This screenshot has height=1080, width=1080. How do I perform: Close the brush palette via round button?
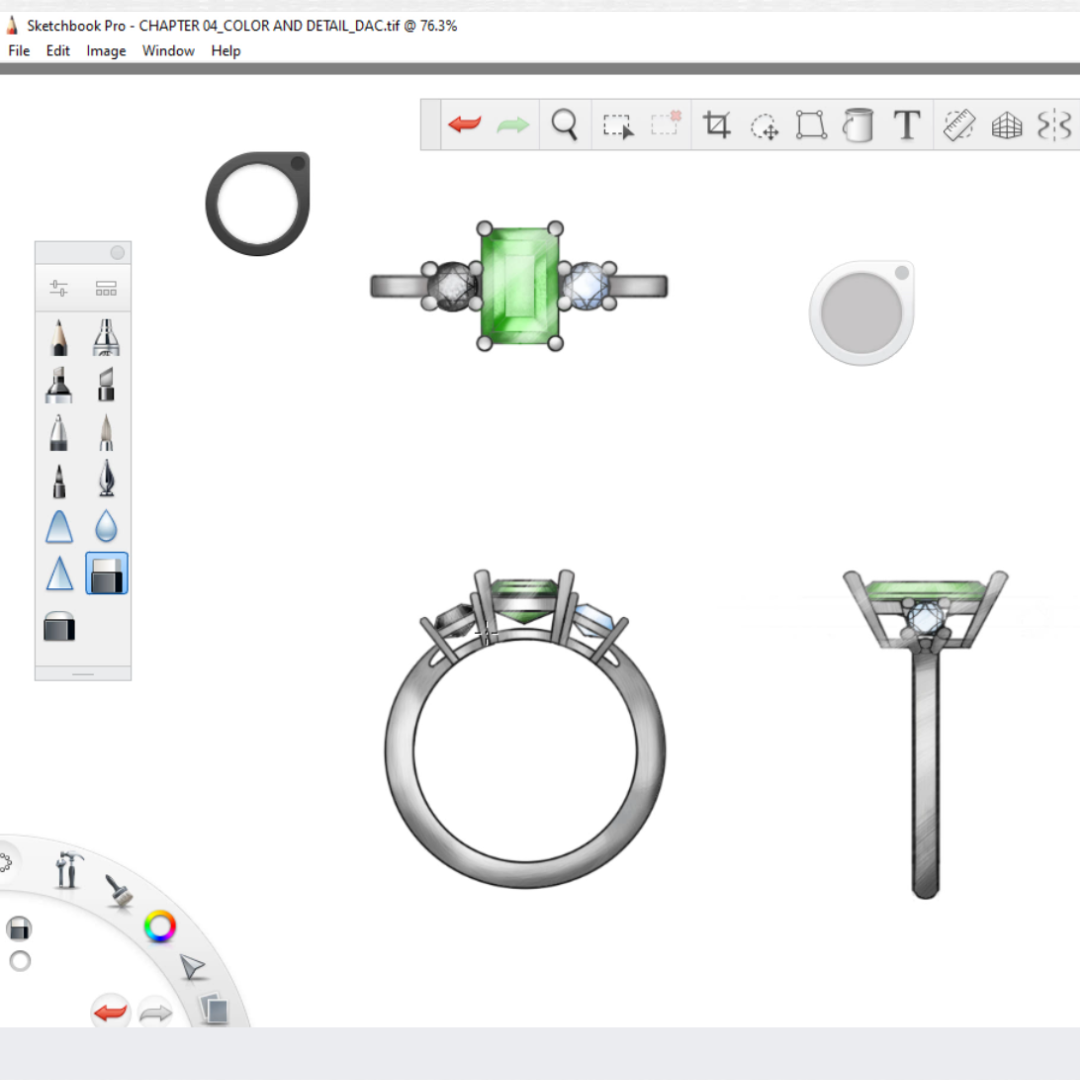[118, 253]
